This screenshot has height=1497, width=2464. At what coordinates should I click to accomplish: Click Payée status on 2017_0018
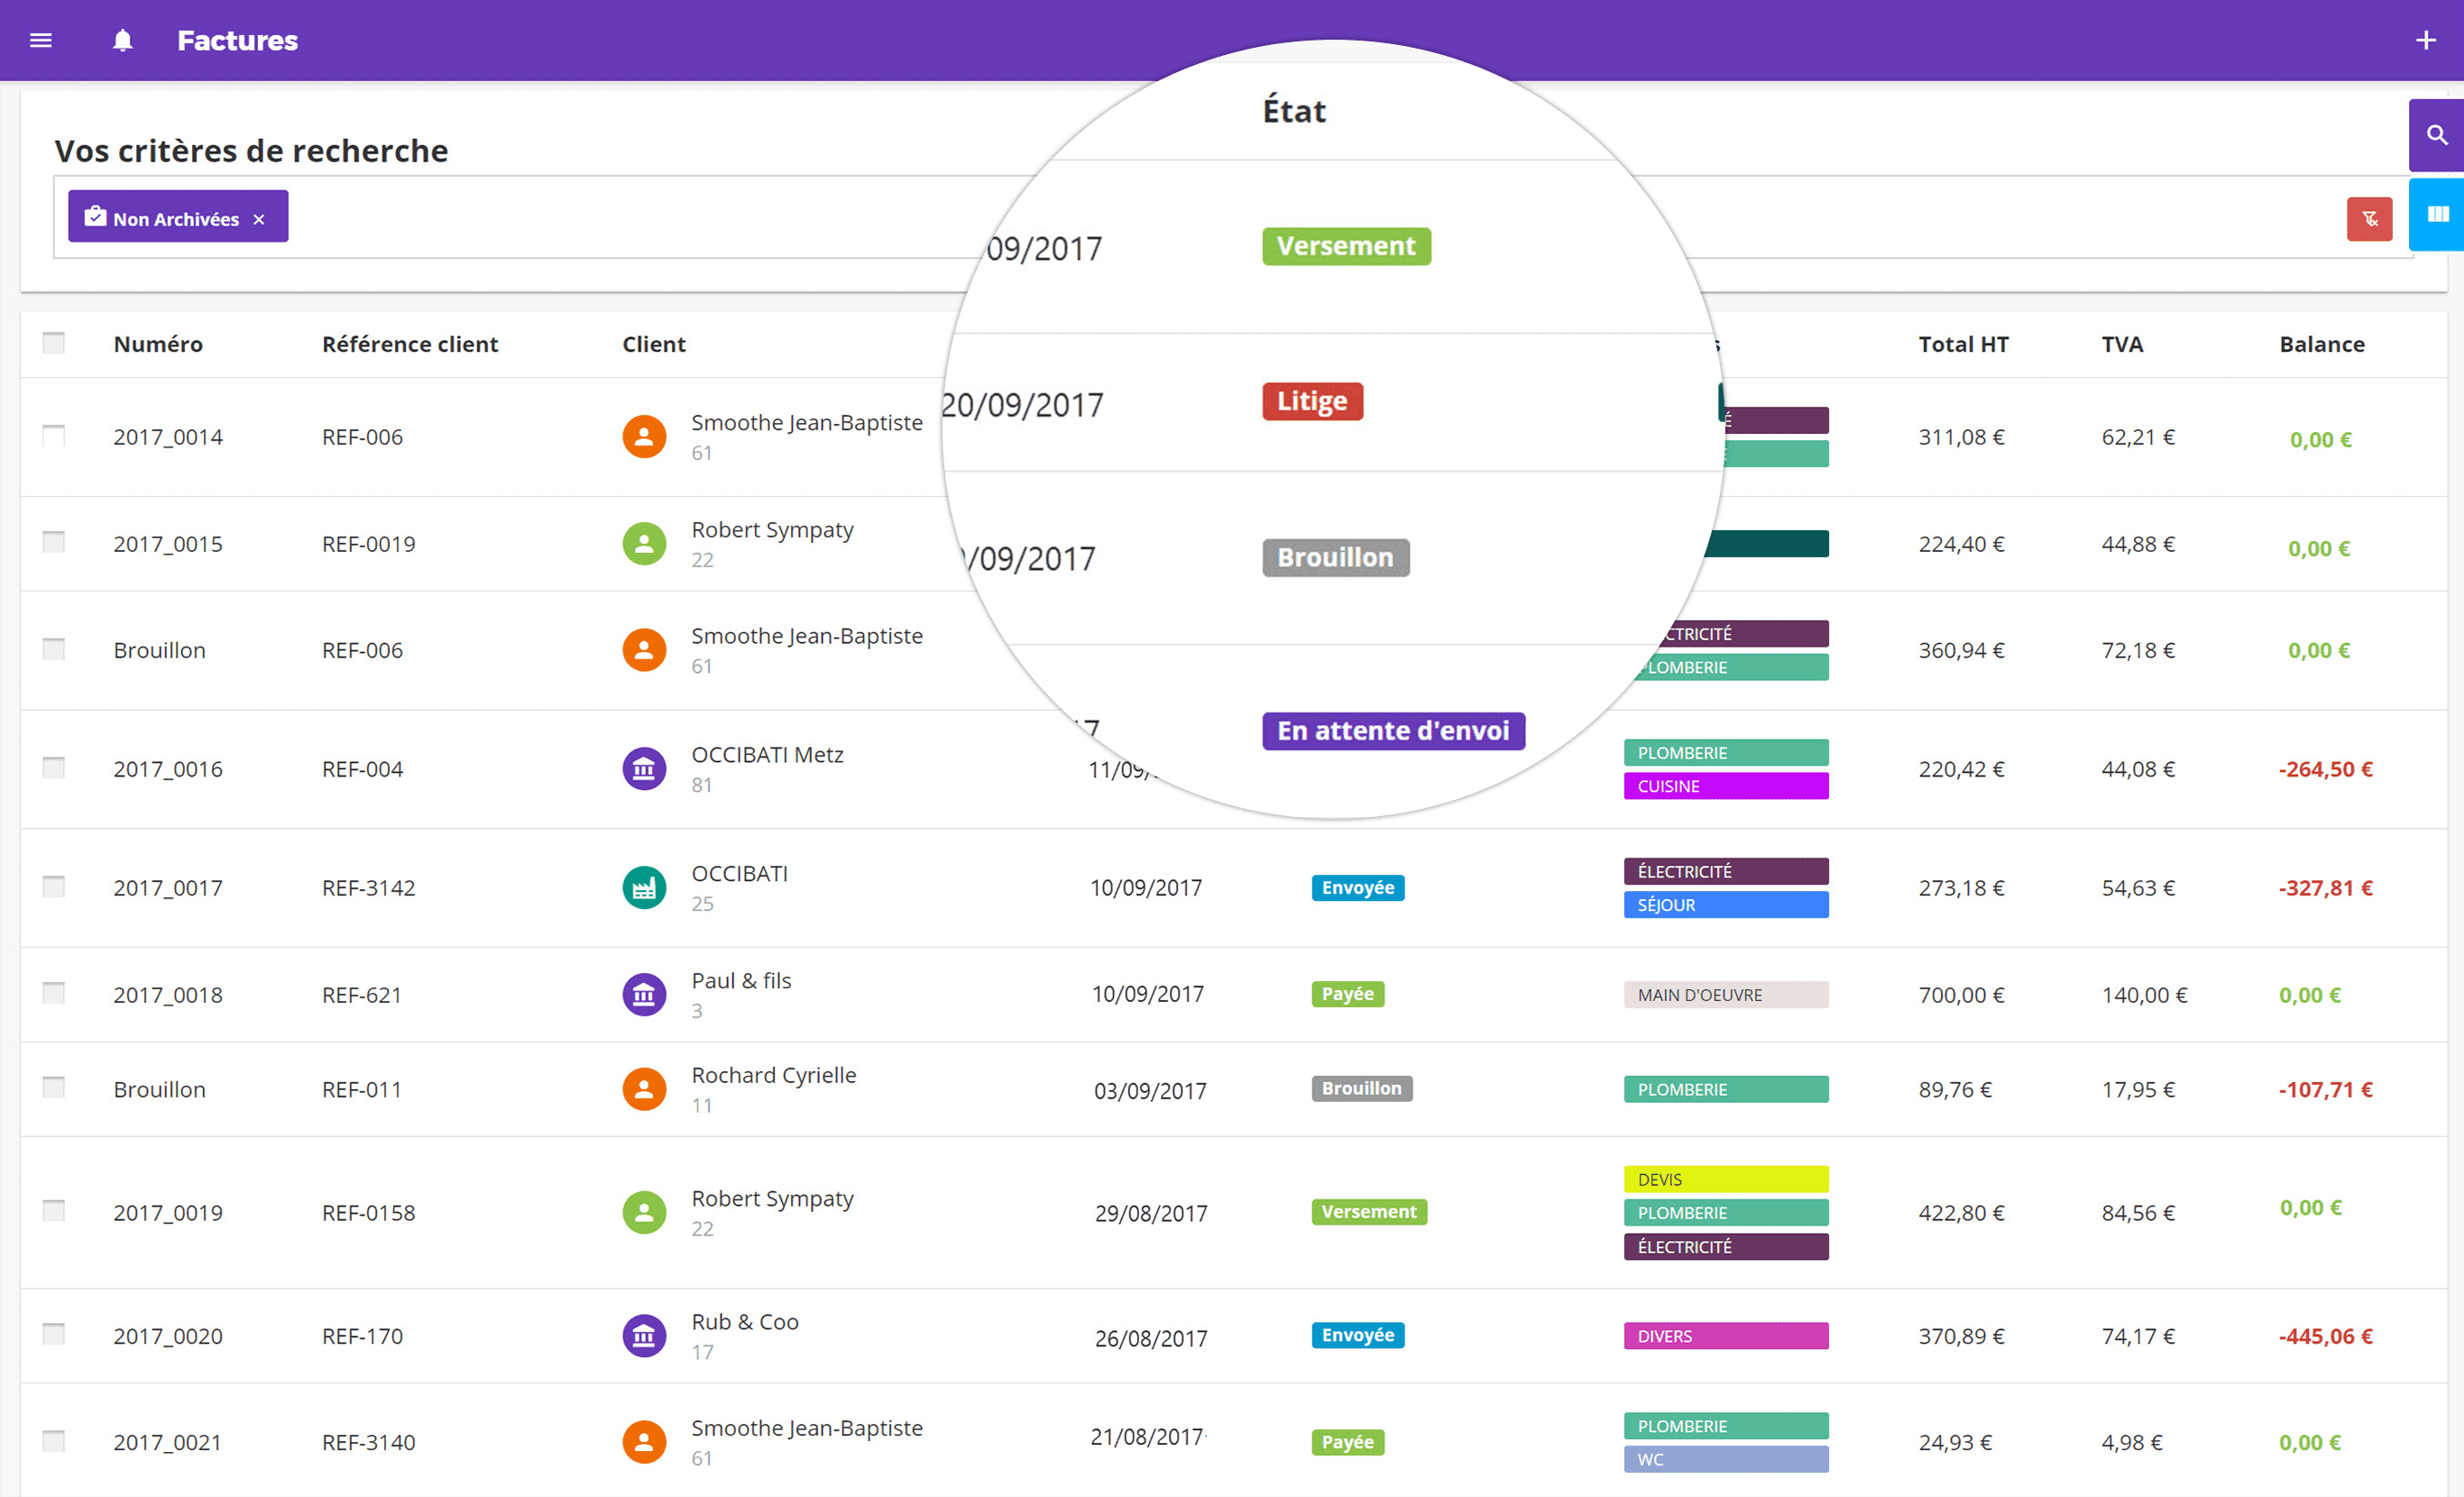tap(1347, 994)
